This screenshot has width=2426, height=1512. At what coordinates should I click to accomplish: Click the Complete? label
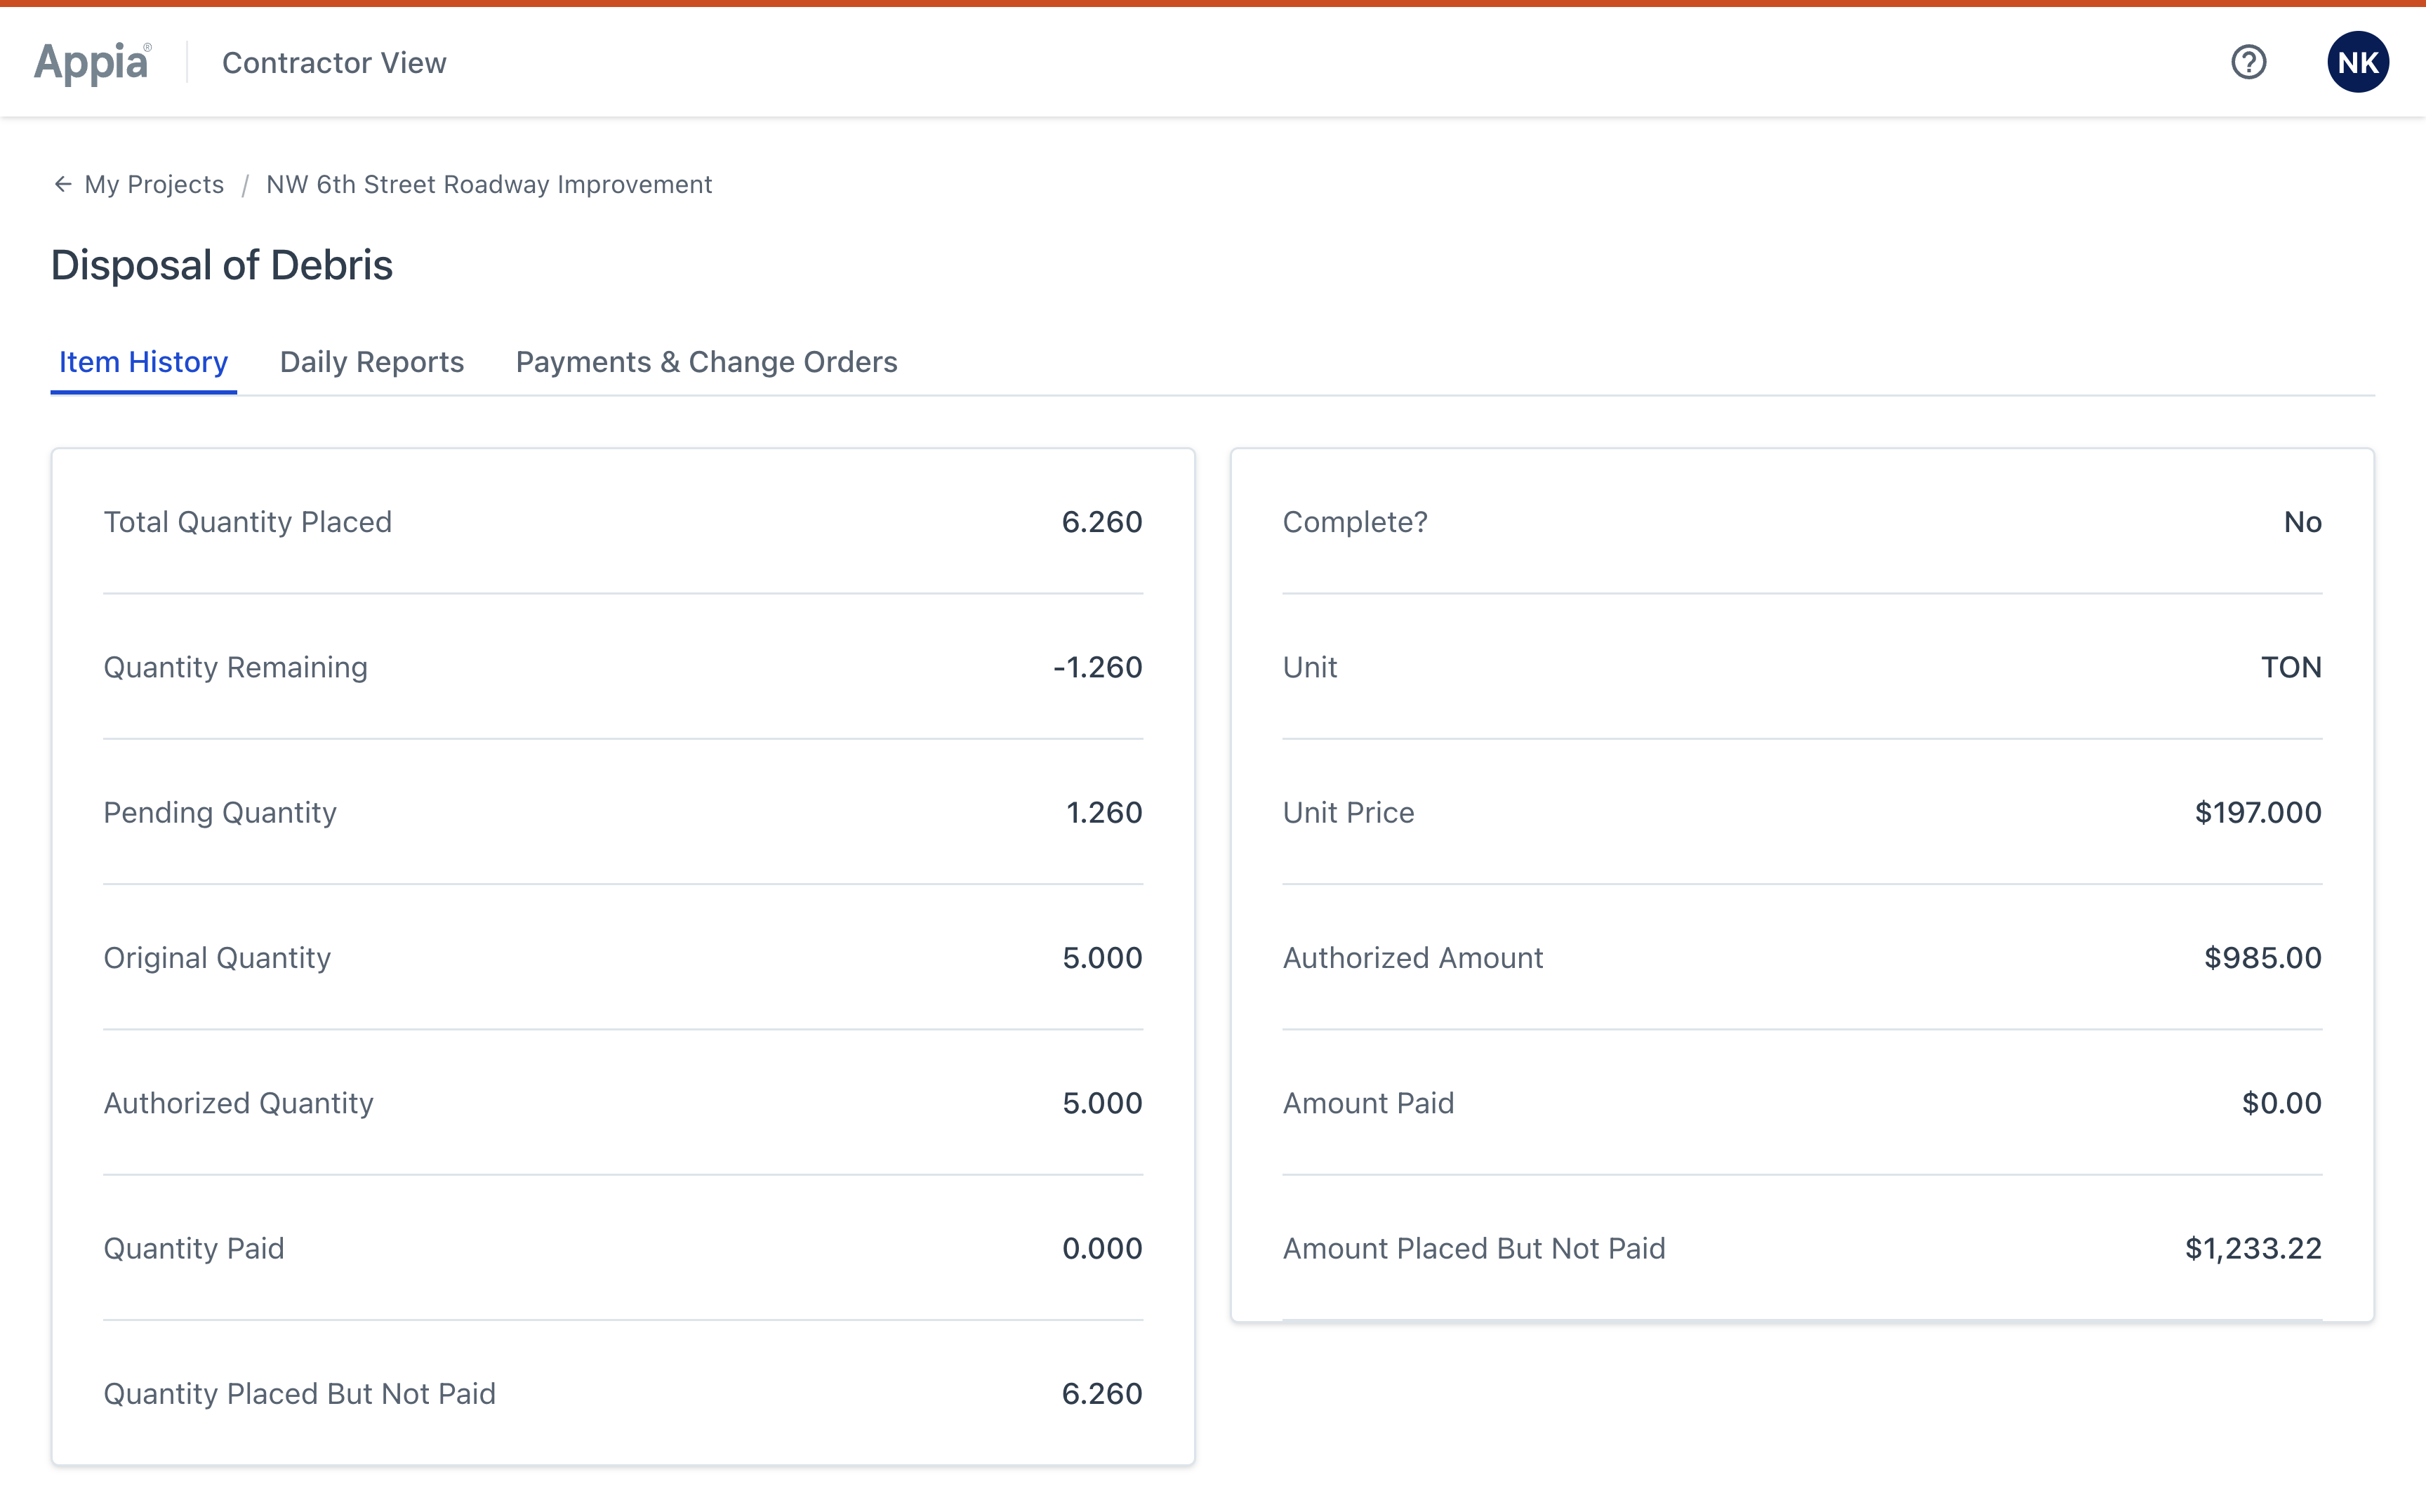point(1355,522)
